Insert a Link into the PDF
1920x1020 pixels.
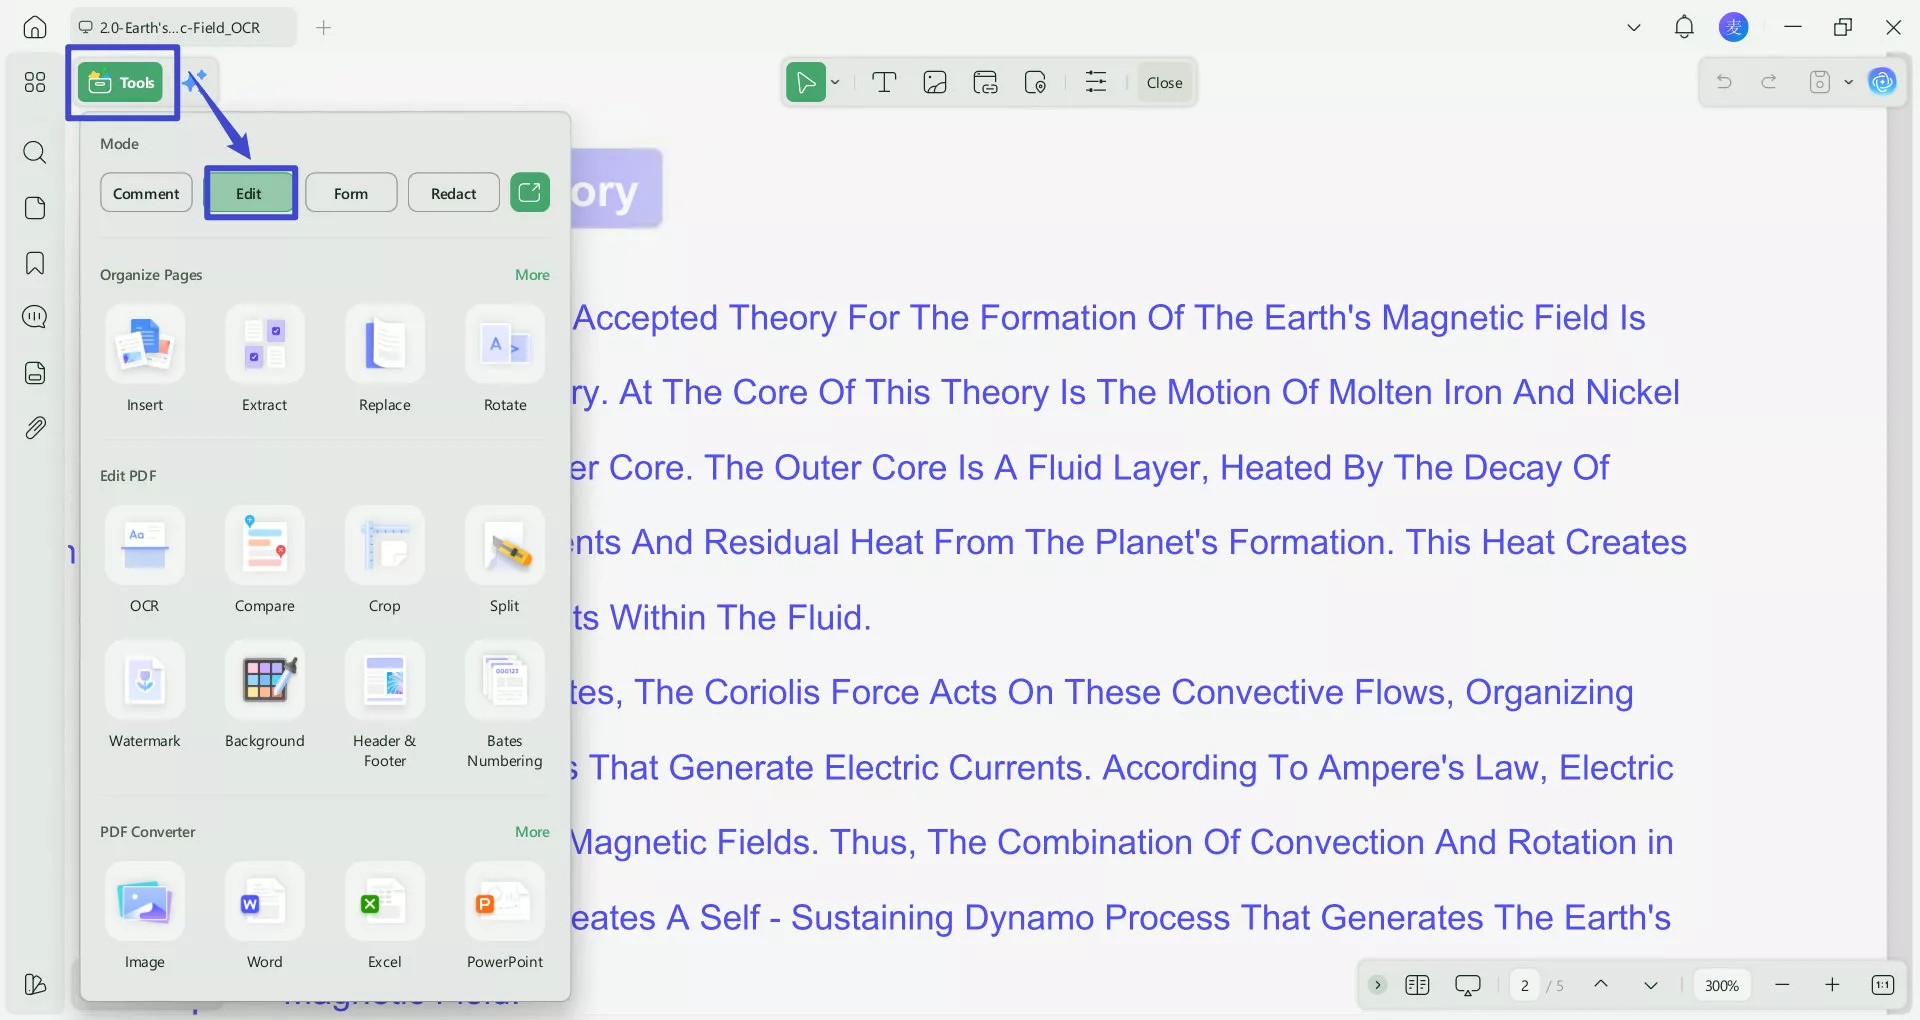(985, 82)
